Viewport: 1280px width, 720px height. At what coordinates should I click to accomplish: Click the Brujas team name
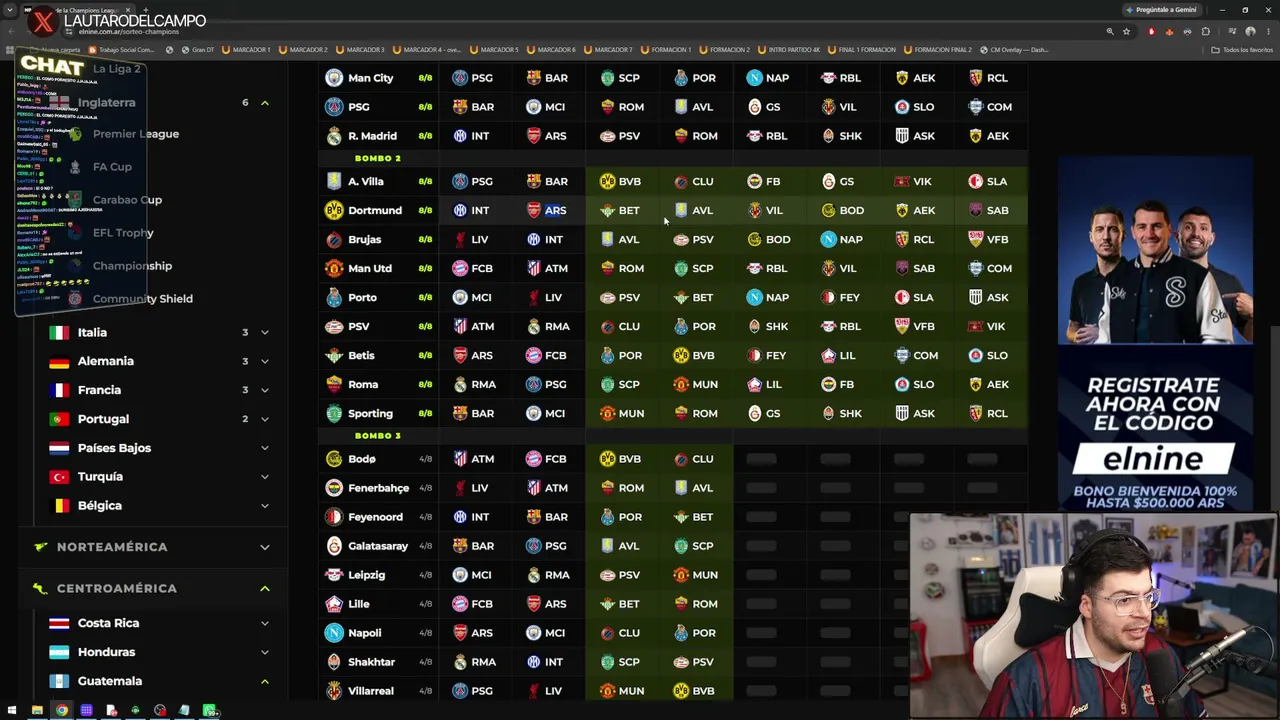pos(365,239)
